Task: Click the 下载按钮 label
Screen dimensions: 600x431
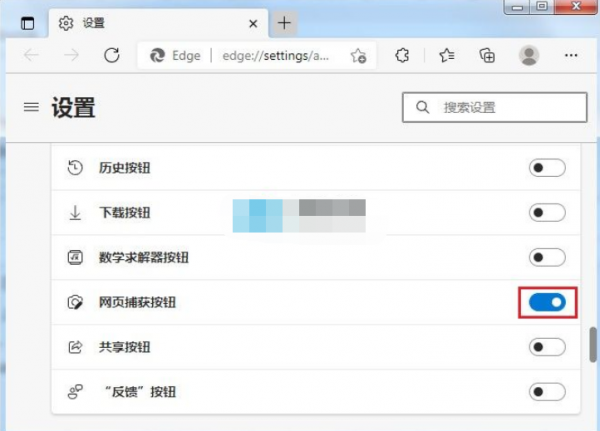Action: [x=124, y=212]
